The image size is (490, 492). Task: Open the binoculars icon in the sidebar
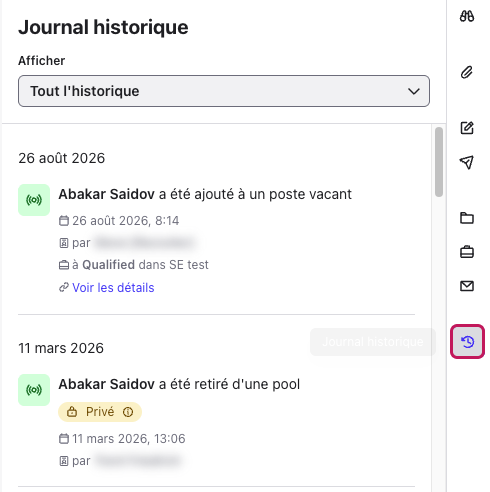467,16
